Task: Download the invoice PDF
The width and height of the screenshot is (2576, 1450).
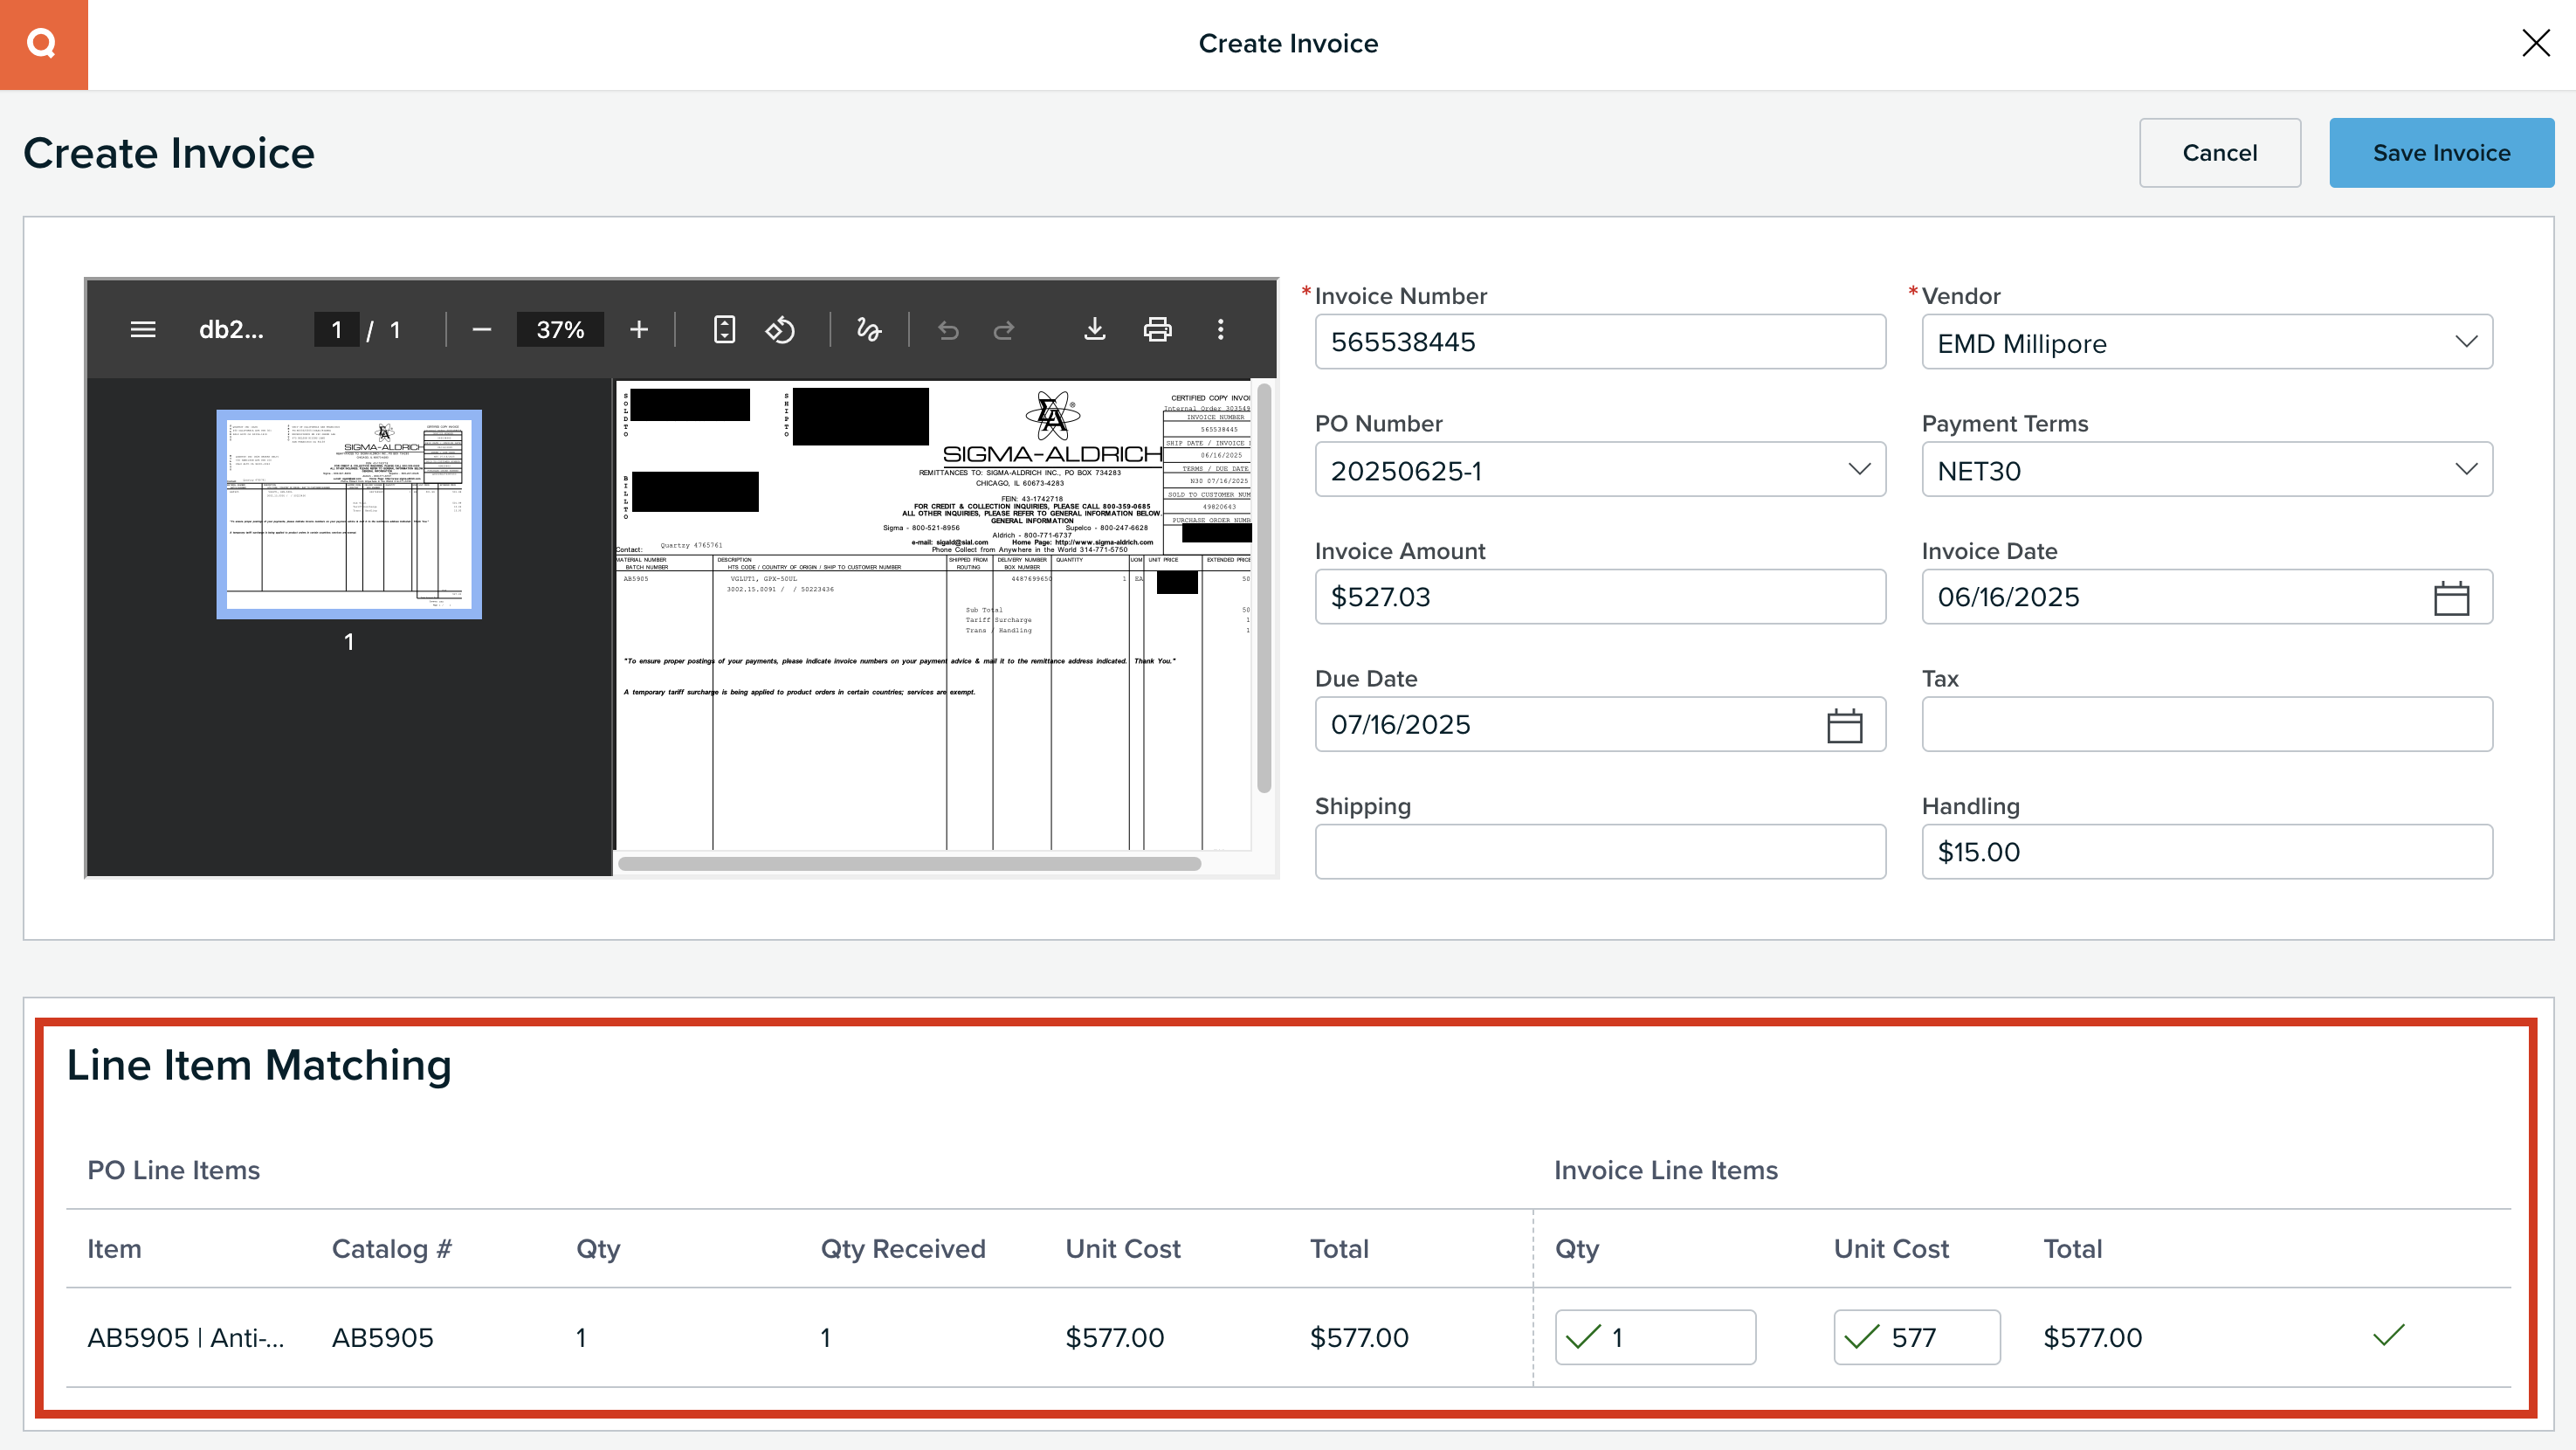Action: 1095,329
